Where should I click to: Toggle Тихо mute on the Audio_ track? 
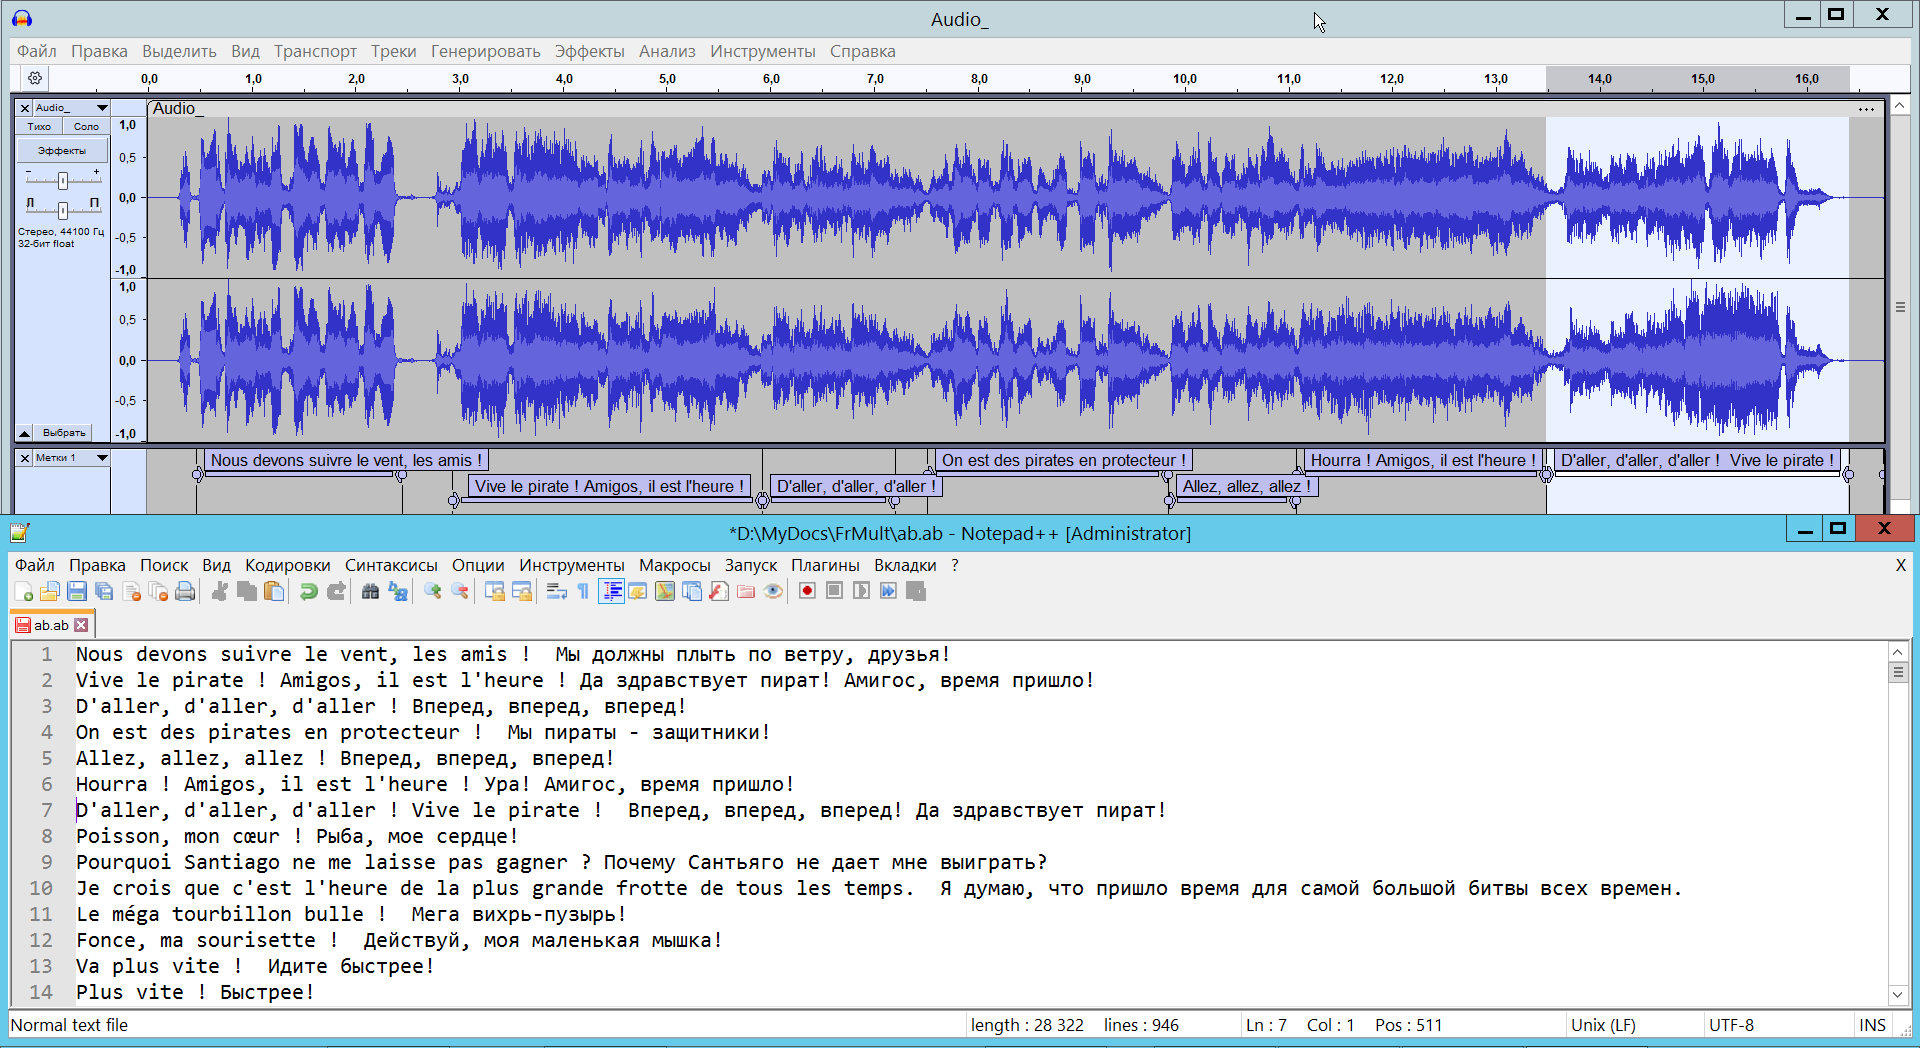coord(39,127)
